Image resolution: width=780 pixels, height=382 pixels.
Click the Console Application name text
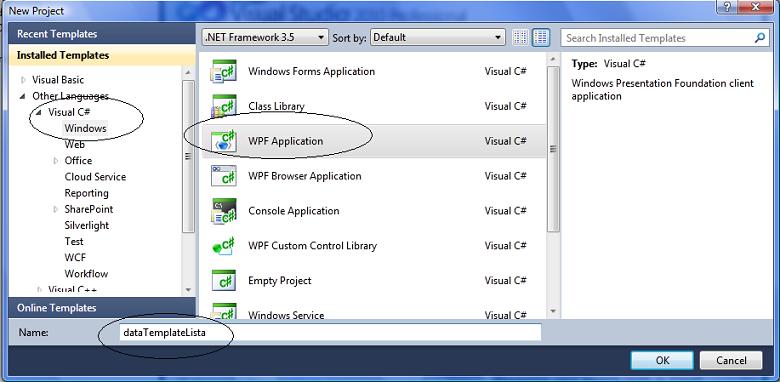click(x=293, y=211)
